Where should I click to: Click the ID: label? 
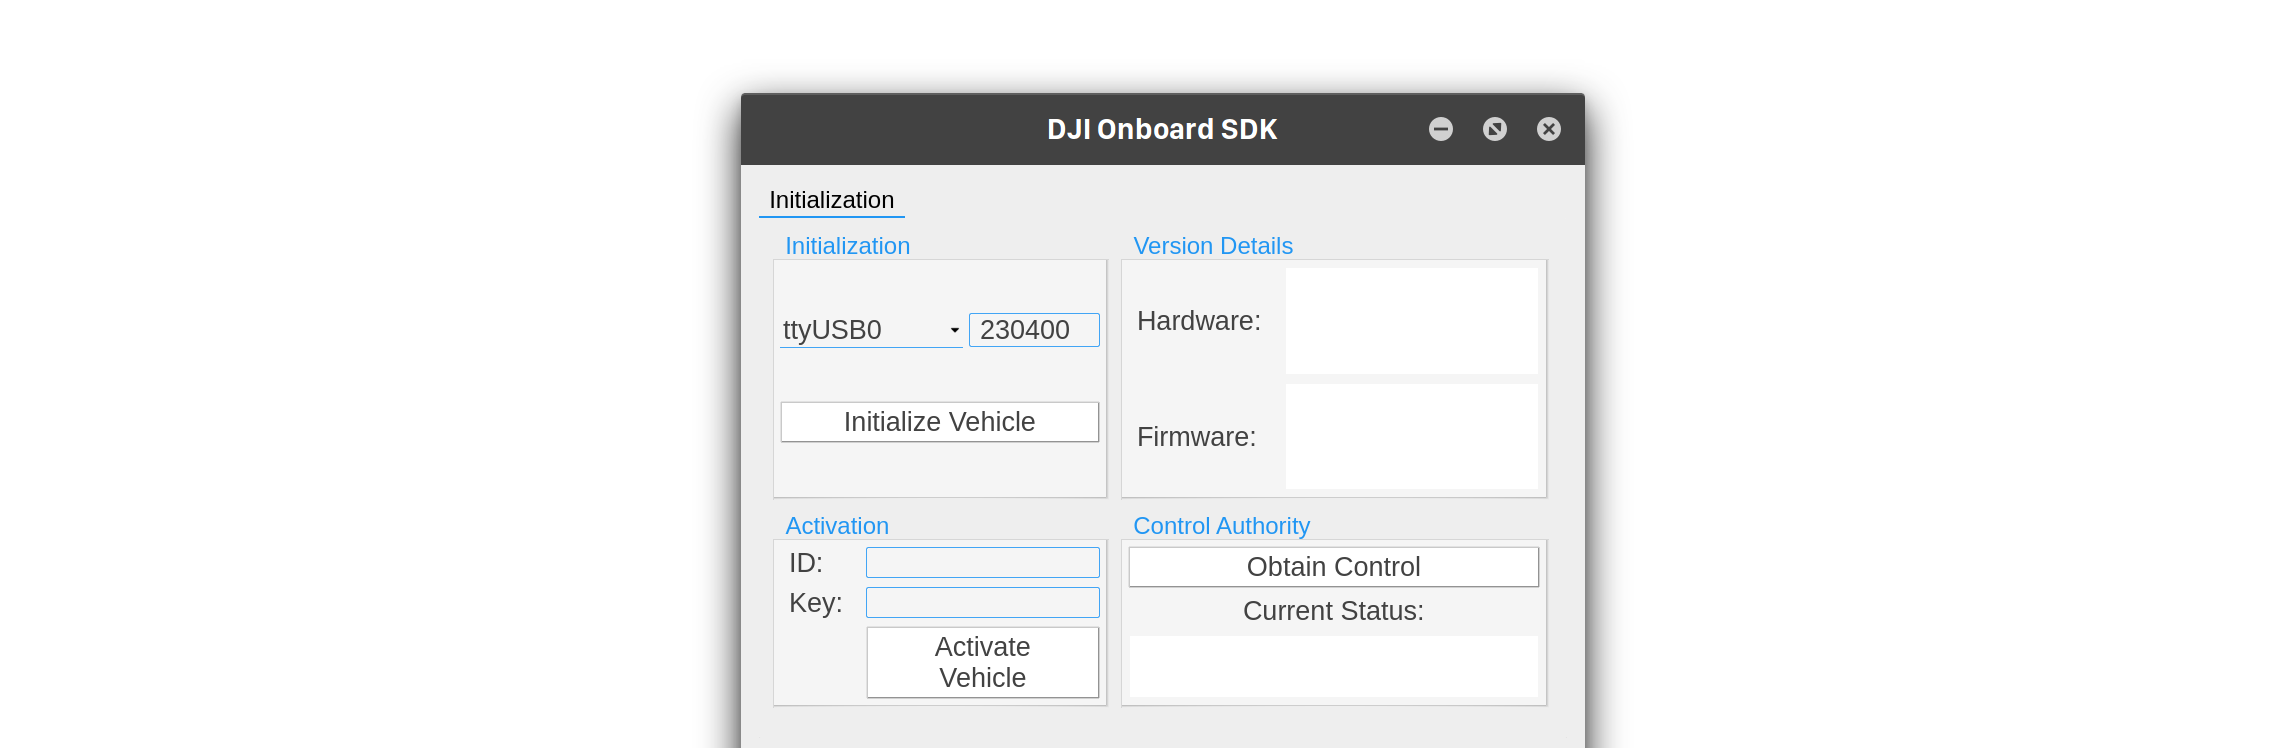806,563
